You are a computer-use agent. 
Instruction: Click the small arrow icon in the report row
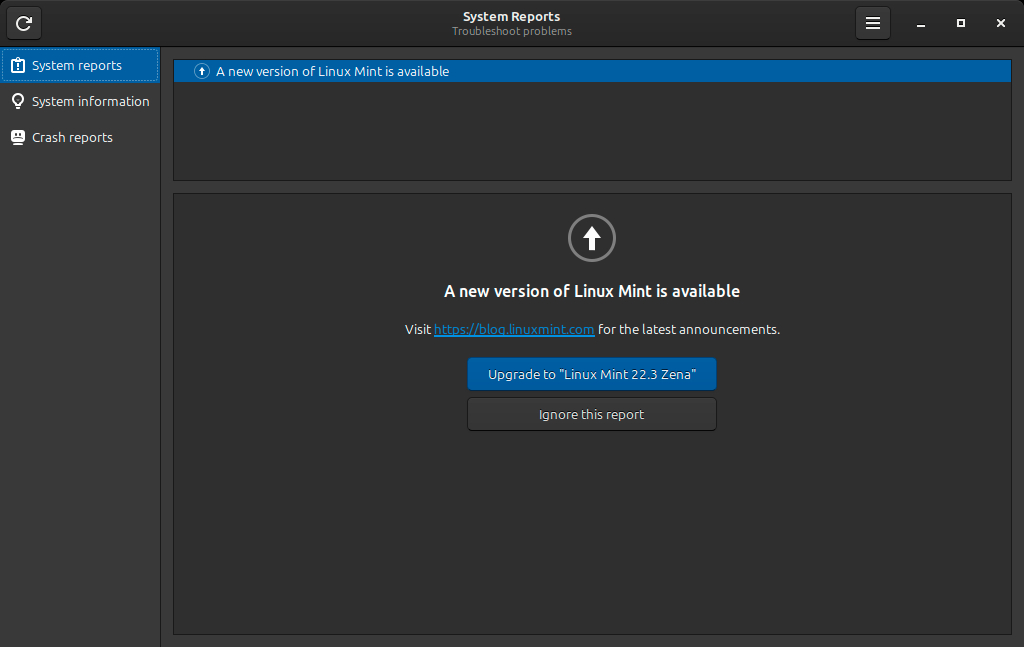pos(202,72)
